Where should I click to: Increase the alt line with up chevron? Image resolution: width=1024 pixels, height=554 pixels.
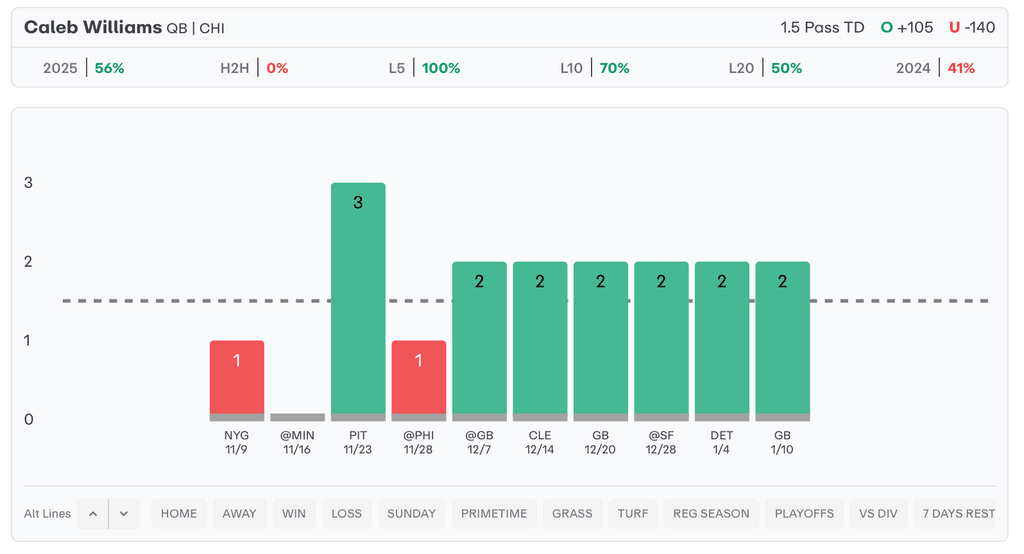click(92, 514)
